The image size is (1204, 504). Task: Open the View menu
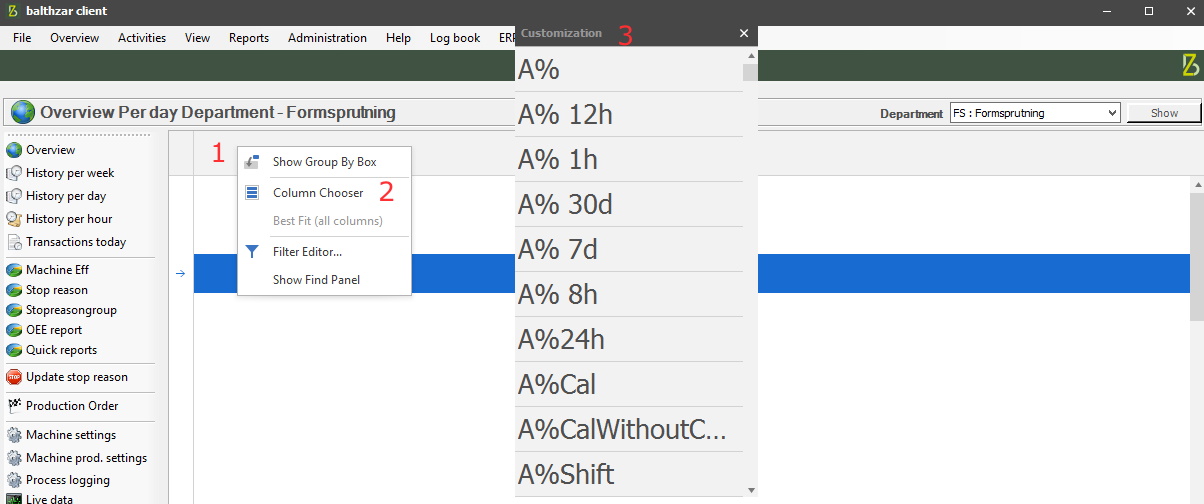click(x=198, y=38)
